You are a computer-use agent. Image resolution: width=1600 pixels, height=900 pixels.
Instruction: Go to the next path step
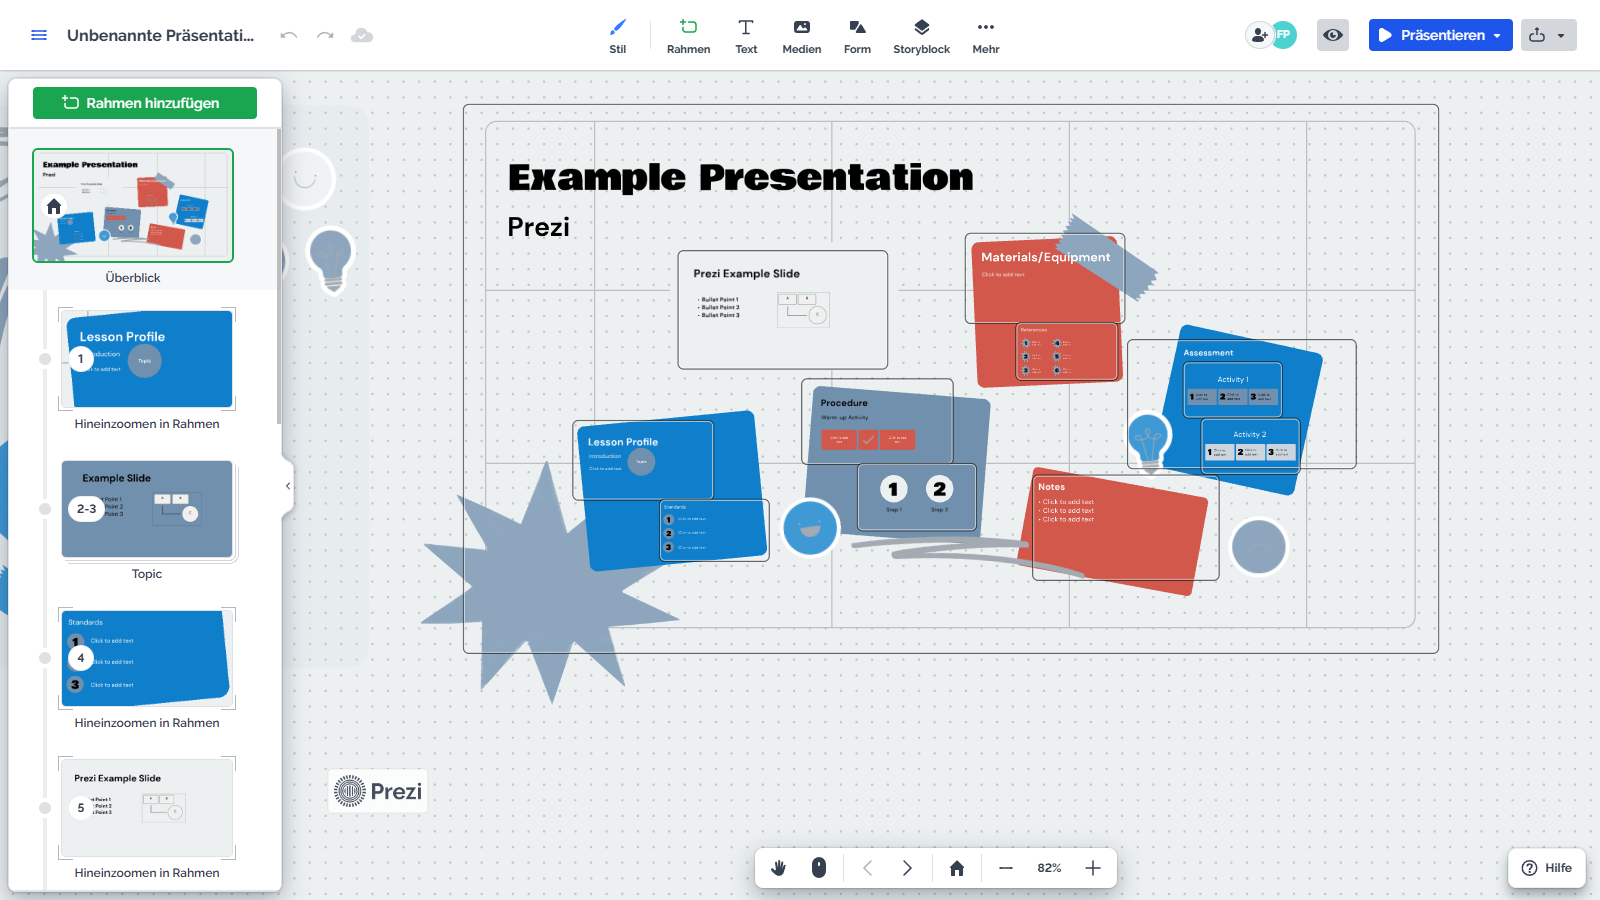point(907,868)
